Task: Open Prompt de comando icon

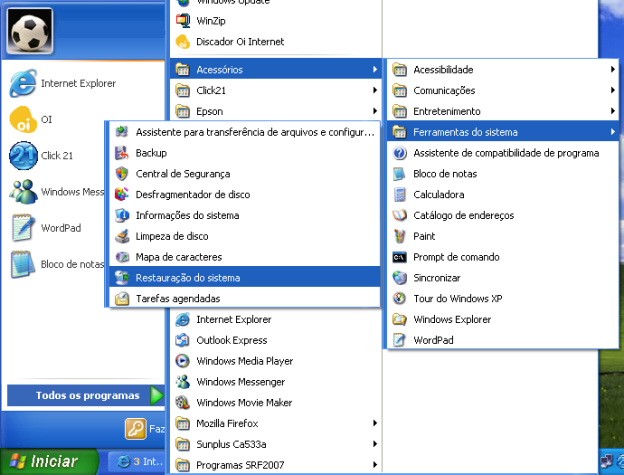Action: [x=400, y=257]
